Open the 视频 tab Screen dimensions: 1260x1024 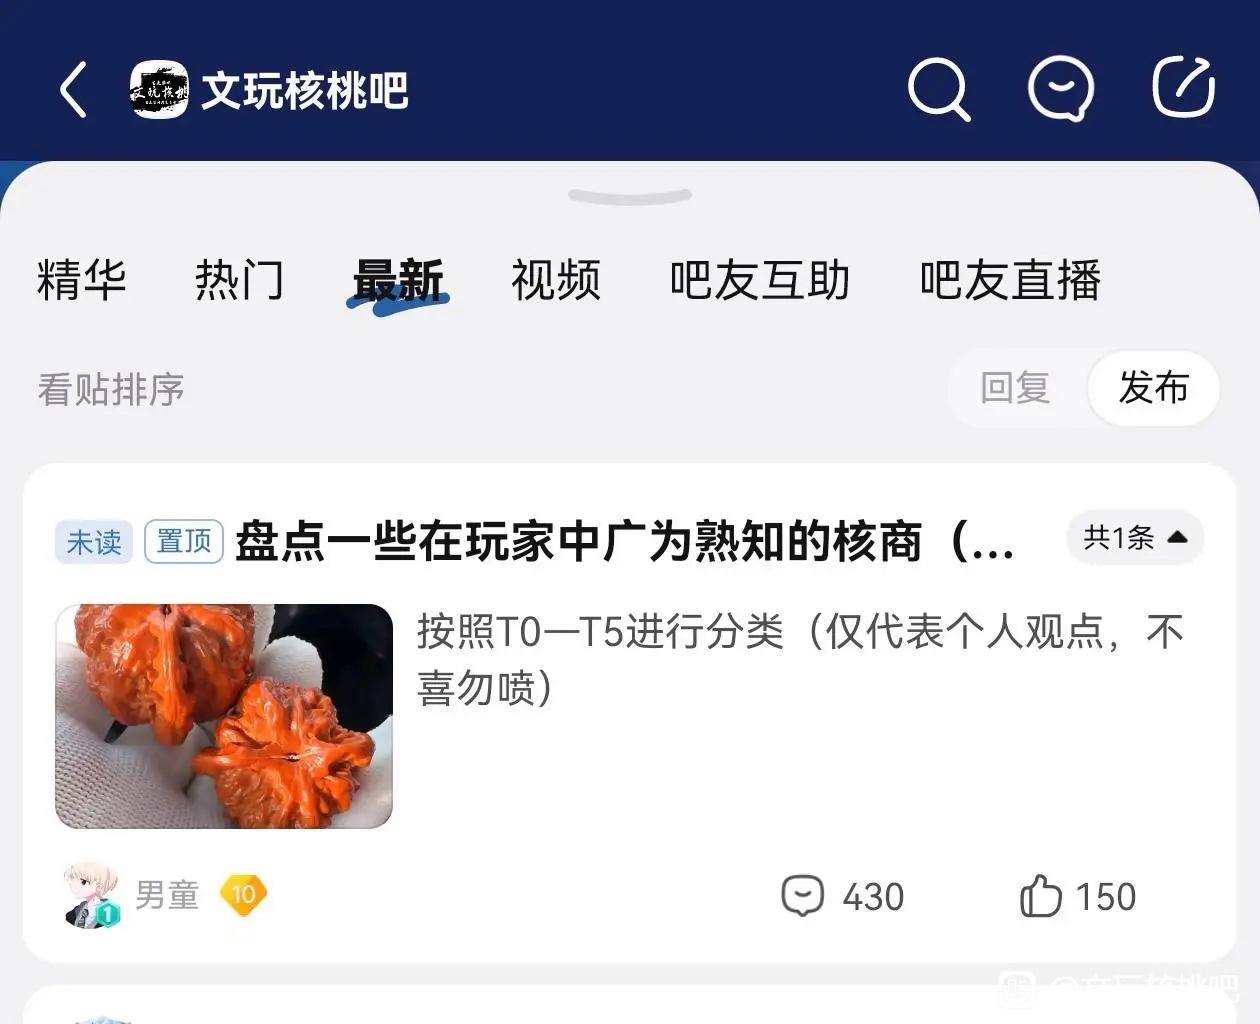point(556,280)
